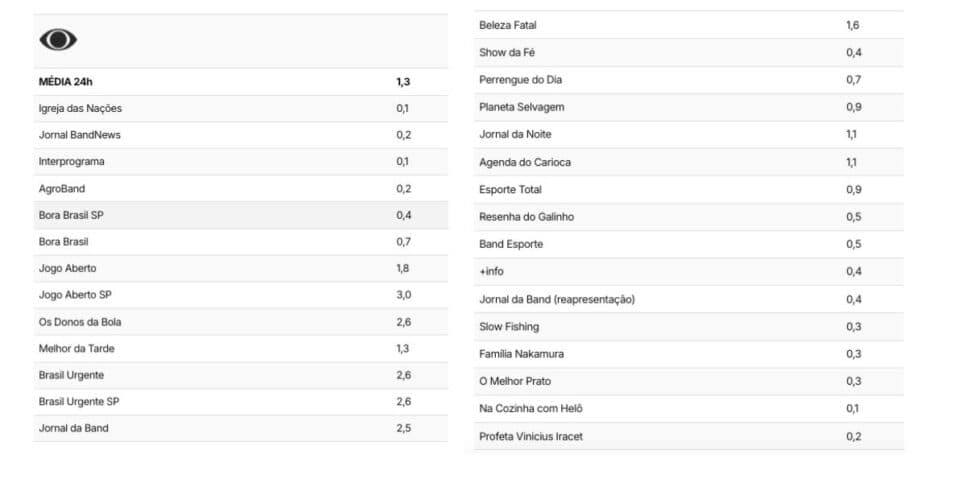The image size is (966, 483).
Task: Click the Planeta Selvagem row
Action: click(x=689, y=107)
